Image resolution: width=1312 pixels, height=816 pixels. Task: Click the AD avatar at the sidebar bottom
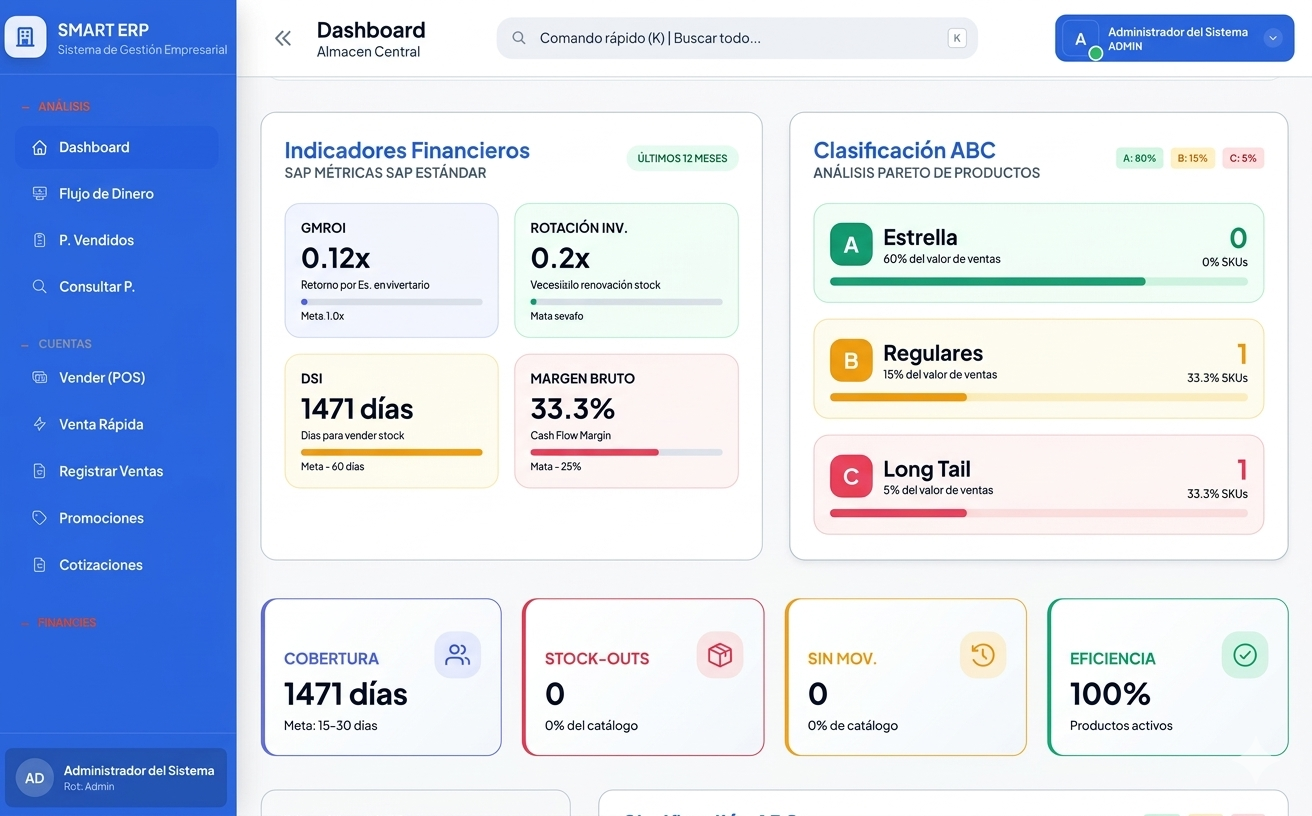(35, 778)
